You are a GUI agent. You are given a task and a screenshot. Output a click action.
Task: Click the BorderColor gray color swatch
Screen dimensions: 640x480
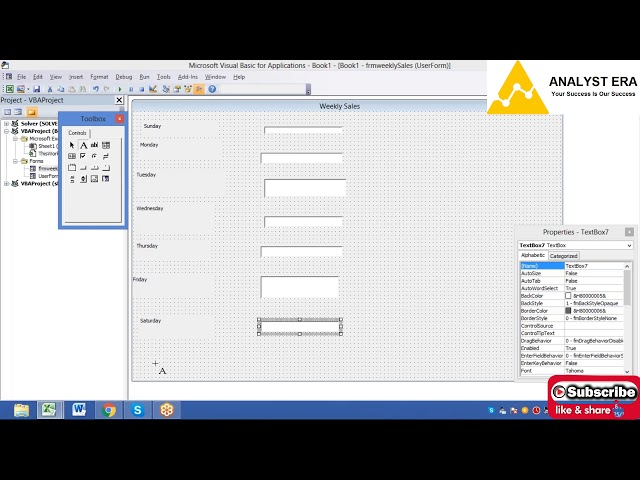coord(568,311)
